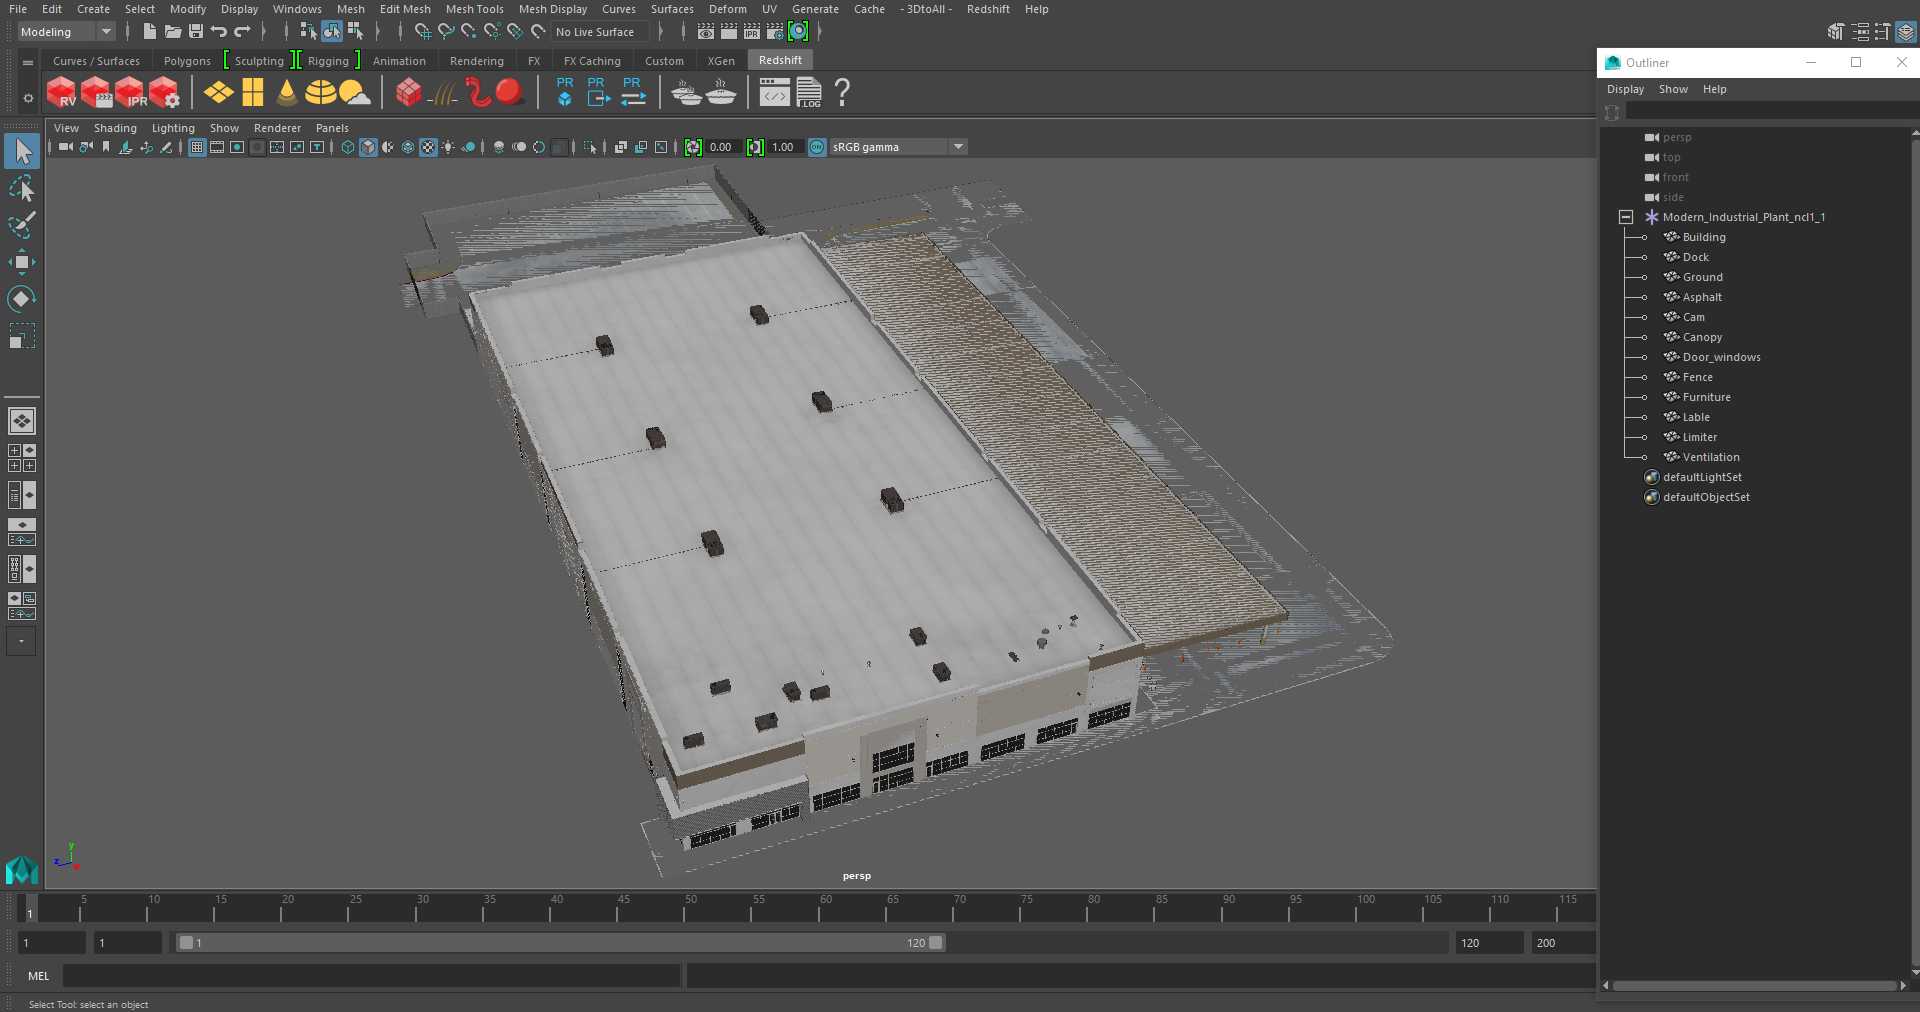1920x1012 pixels.
Task: Select the Select Tool arrow icon
Action: coord(22,152)
